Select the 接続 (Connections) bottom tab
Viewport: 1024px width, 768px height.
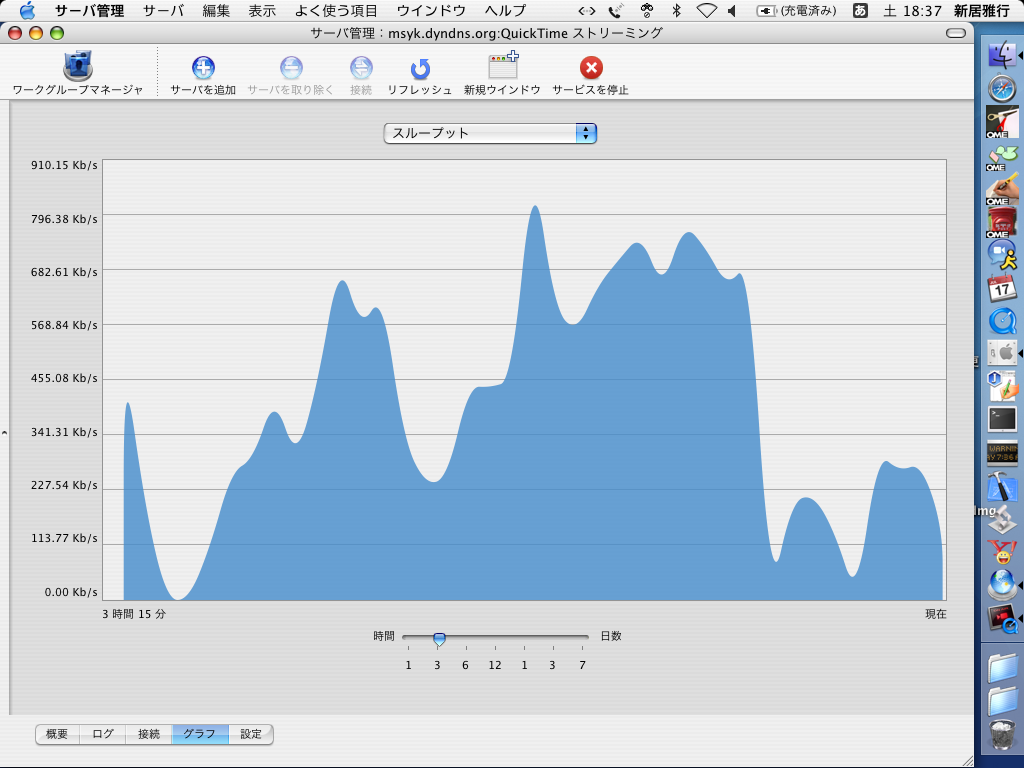pyautogui.click(x=149, y=734)
